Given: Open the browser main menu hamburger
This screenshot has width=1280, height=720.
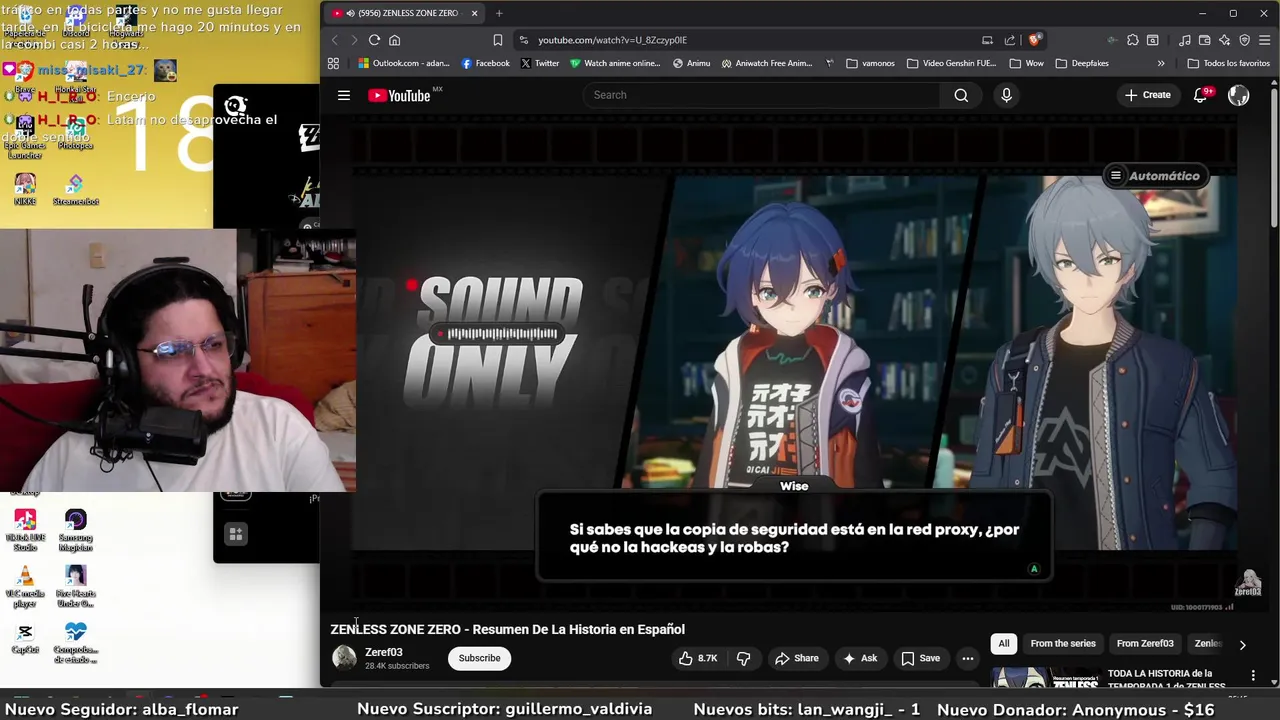Looking at the screenshot, I should coord(1264,40).
